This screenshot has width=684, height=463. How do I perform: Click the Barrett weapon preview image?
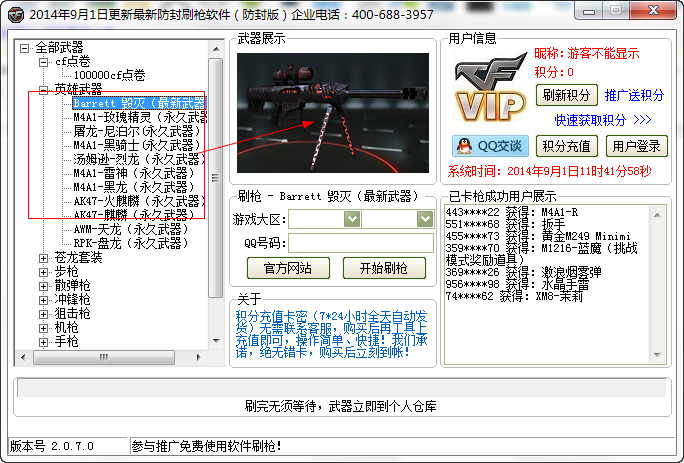pyautogui.click(x=333, y=113)
